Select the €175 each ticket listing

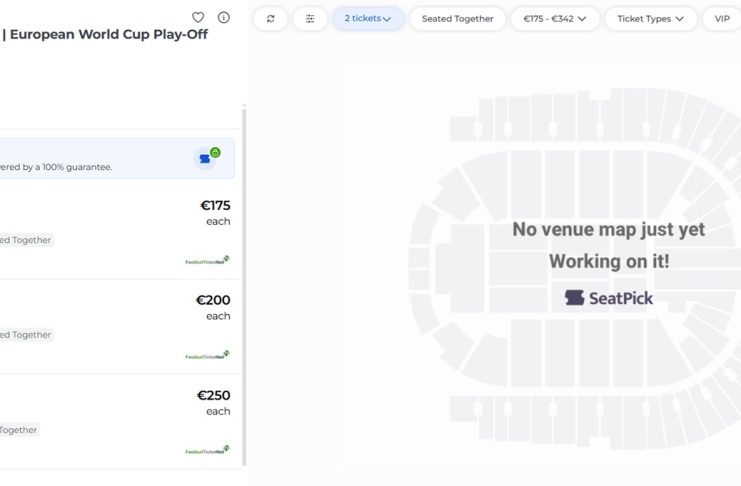pos(120,231)
